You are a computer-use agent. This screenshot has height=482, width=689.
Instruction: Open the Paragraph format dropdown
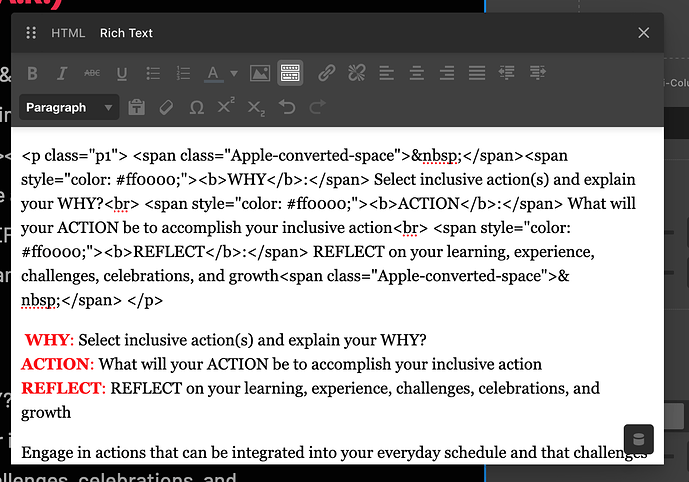click(x=69, y=107)
